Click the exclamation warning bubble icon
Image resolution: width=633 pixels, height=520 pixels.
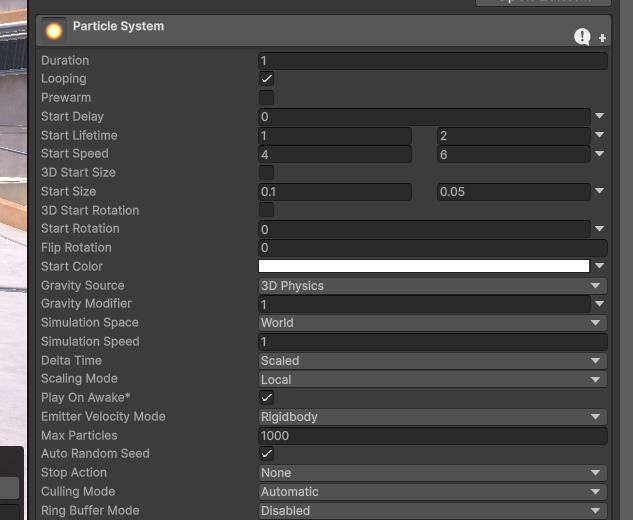click(582, 37)
